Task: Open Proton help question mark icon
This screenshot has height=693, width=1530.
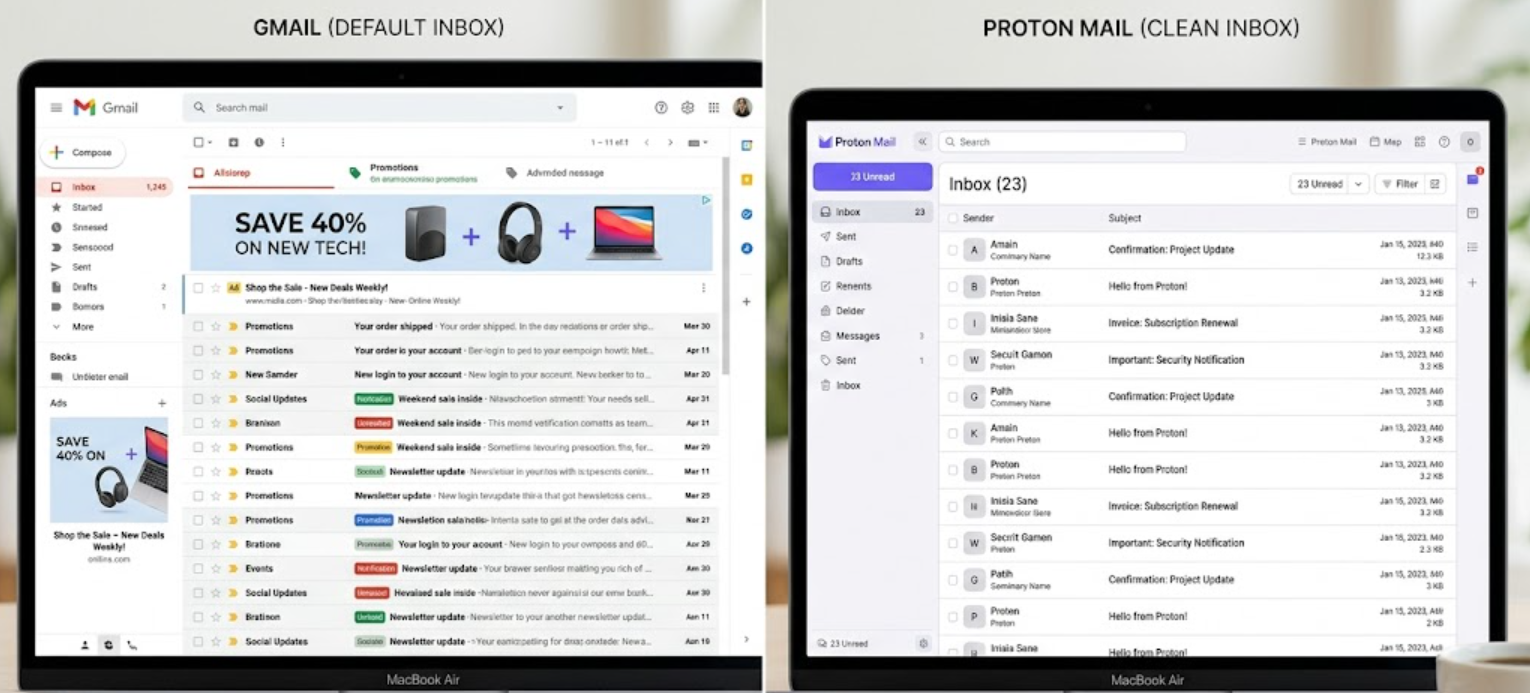Action: click(1444, 142)
